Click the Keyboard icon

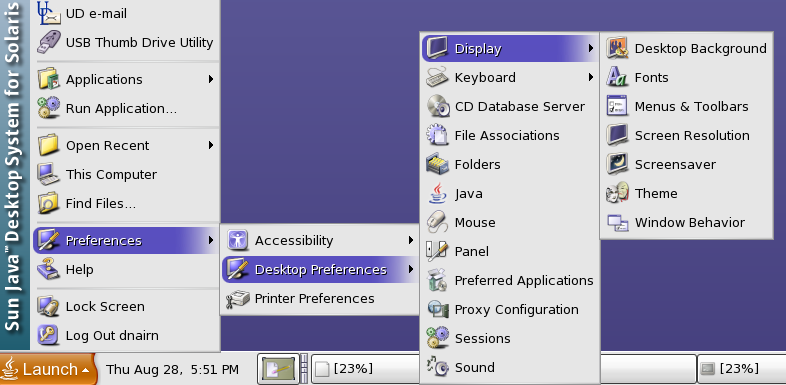[438, 78]
